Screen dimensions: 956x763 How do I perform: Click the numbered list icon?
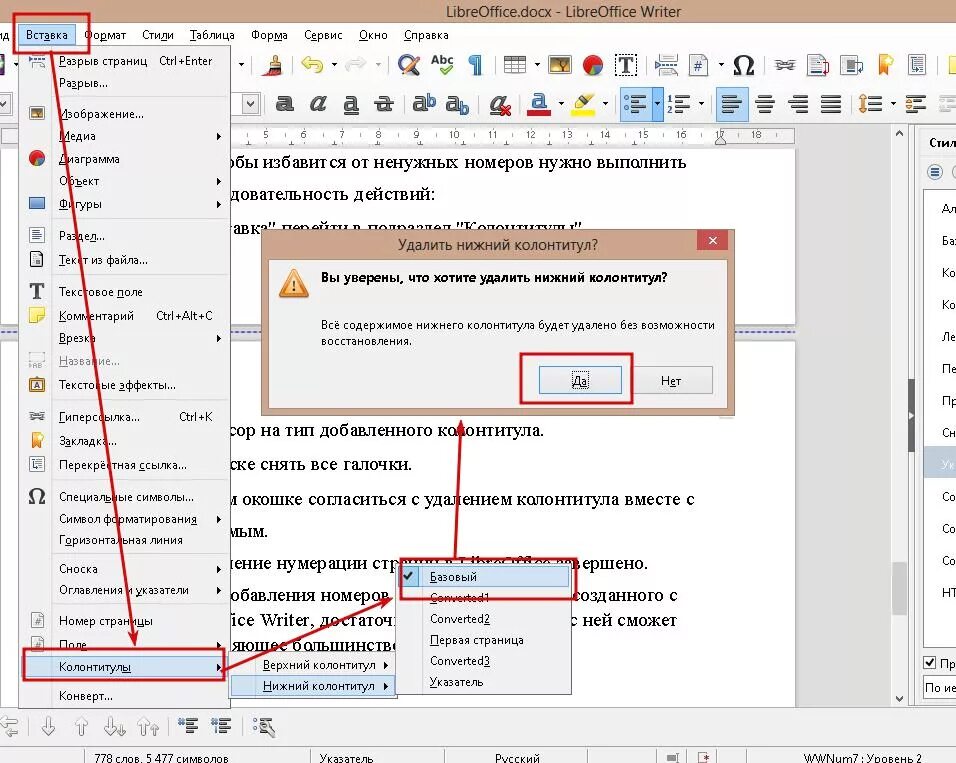click(678, 104)
